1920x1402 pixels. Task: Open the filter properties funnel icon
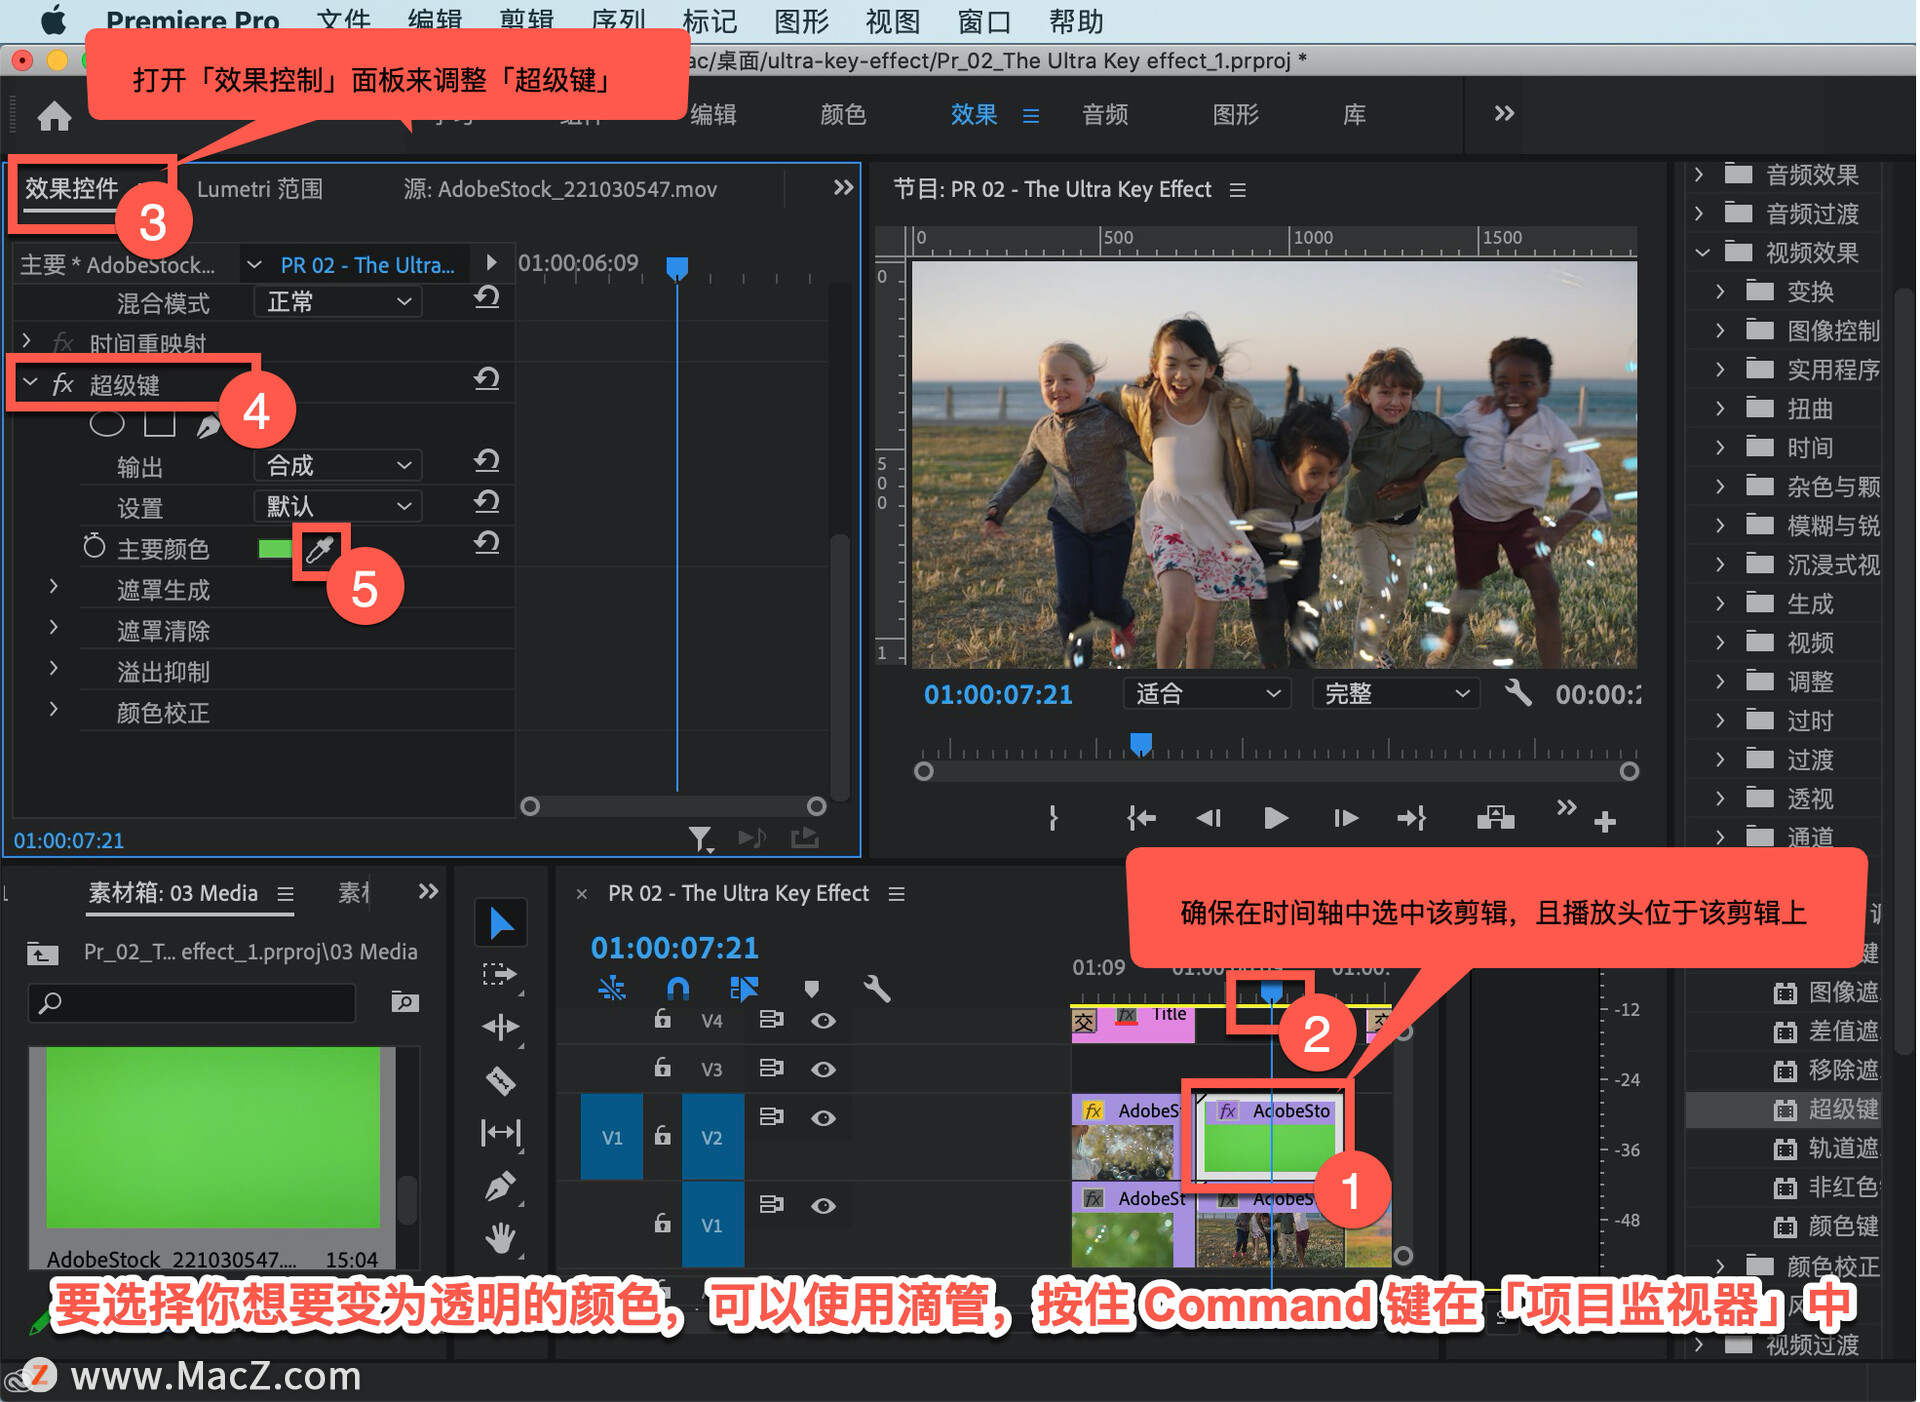[x=700, y=838]
